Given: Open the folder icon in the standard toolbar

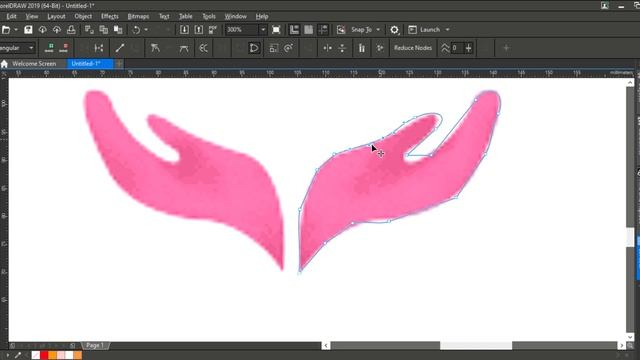Looking at the screenshot, I should click(6, 30).
